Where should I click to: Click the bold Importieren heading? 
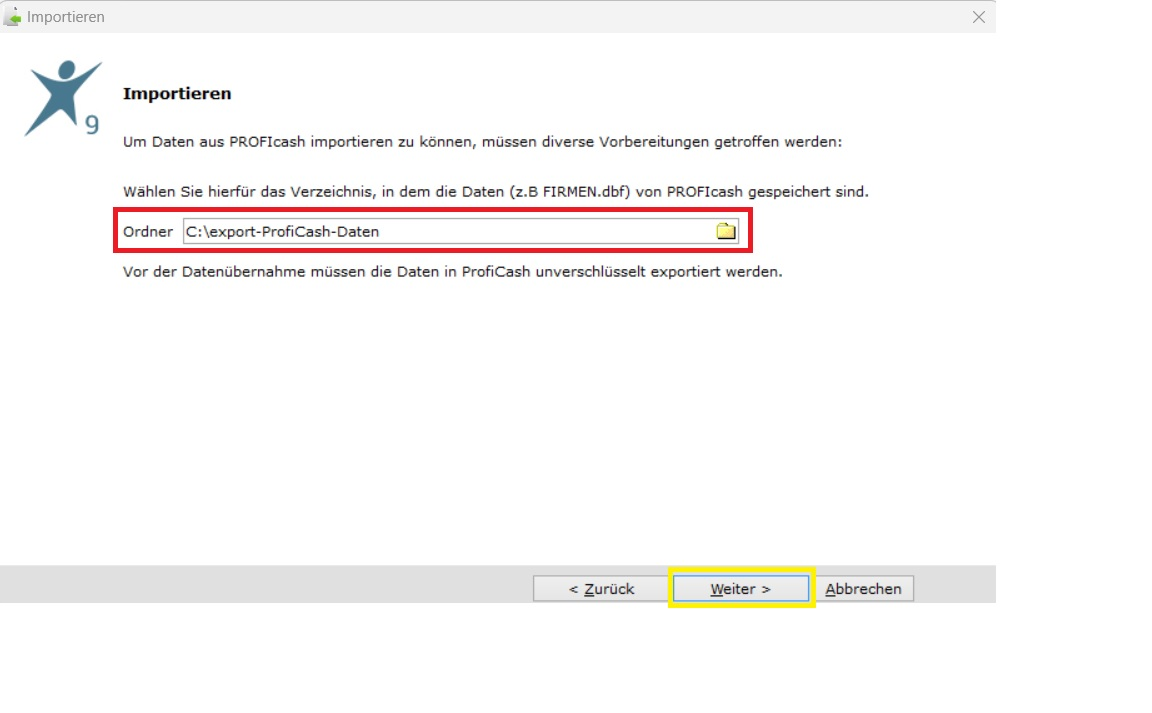click(177, 93)
